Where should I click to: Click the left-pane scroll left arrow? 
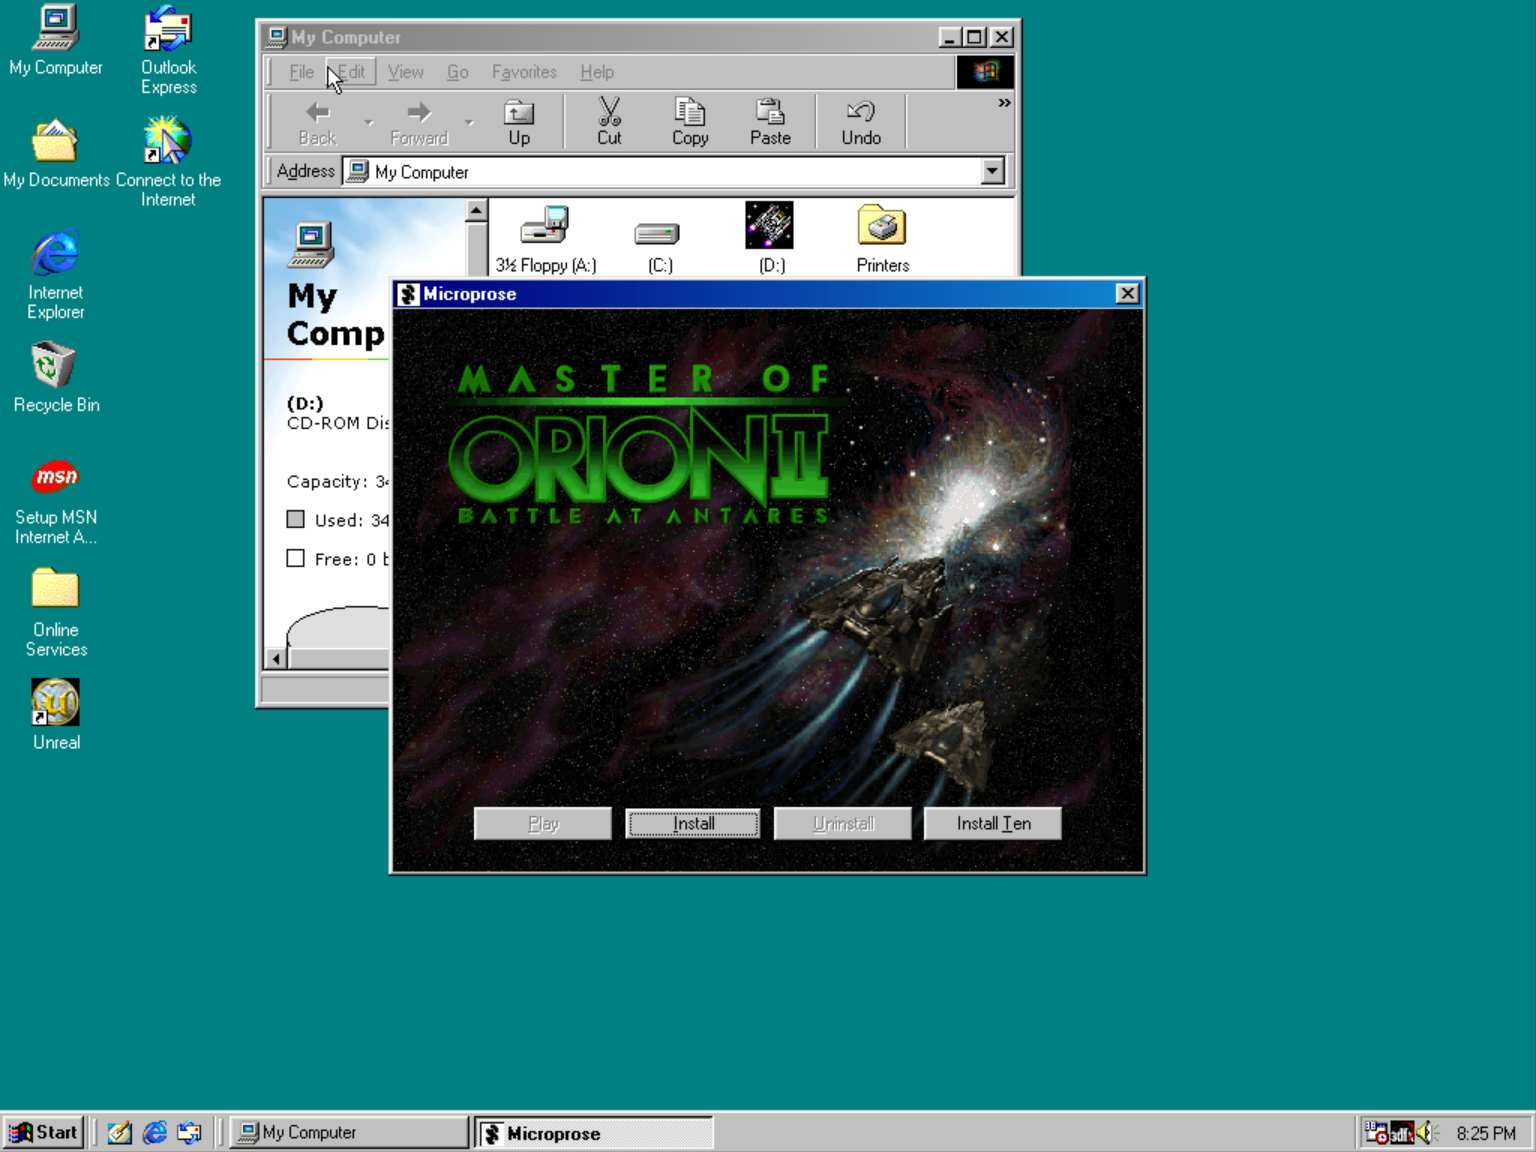[276, 659]
